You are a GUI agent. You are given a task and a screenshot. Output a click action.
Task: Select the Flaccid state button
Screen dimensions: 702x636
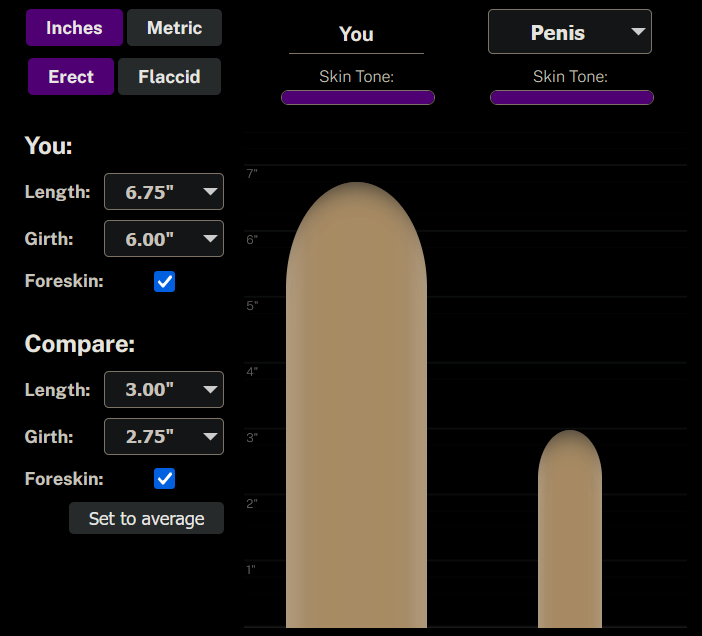pyautogui.click(x=169, y=77)
